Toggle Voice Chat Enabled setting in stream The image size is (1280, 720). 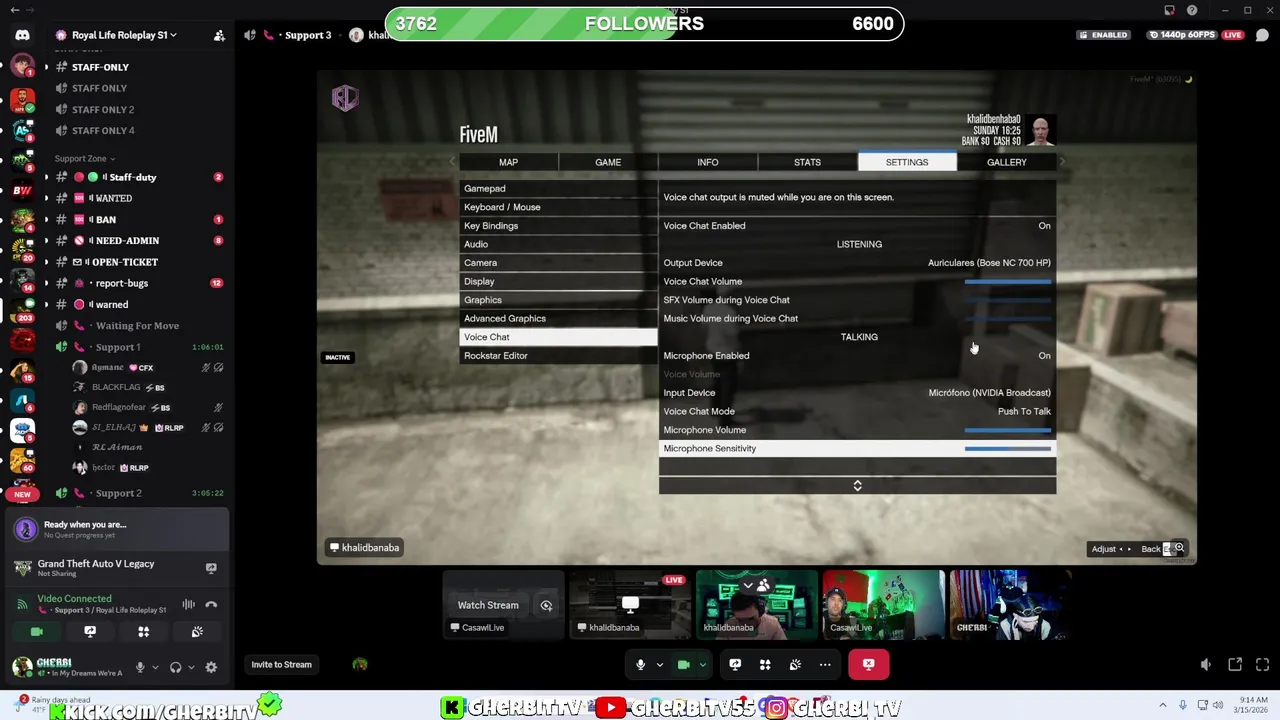pos(857,226)
